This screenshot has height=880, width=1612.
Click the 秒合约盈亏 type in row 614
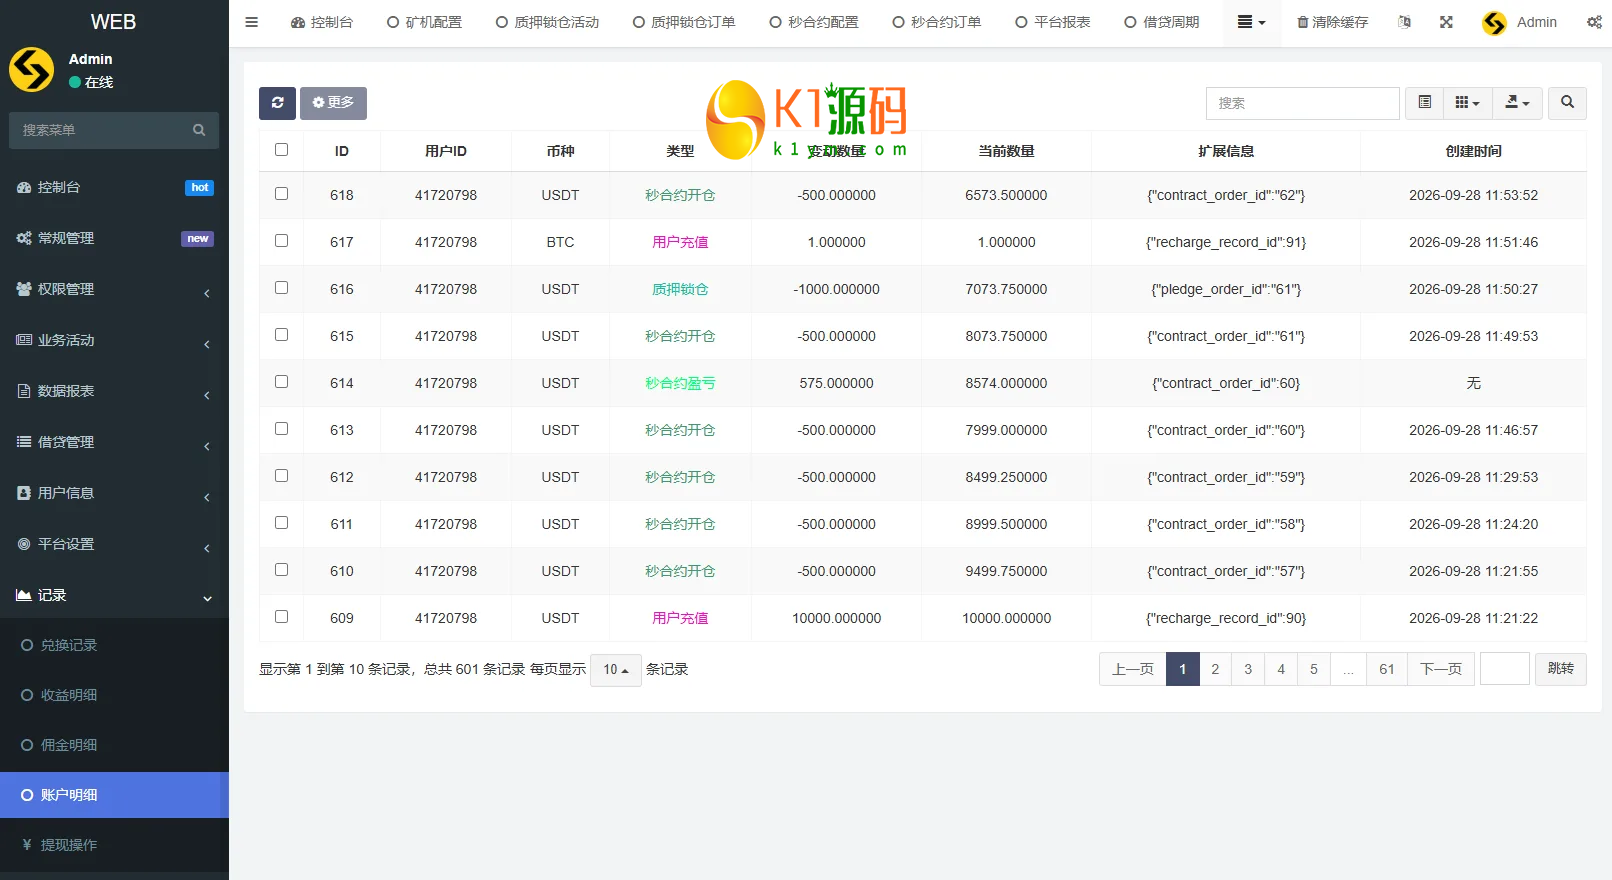pos(680,383)
